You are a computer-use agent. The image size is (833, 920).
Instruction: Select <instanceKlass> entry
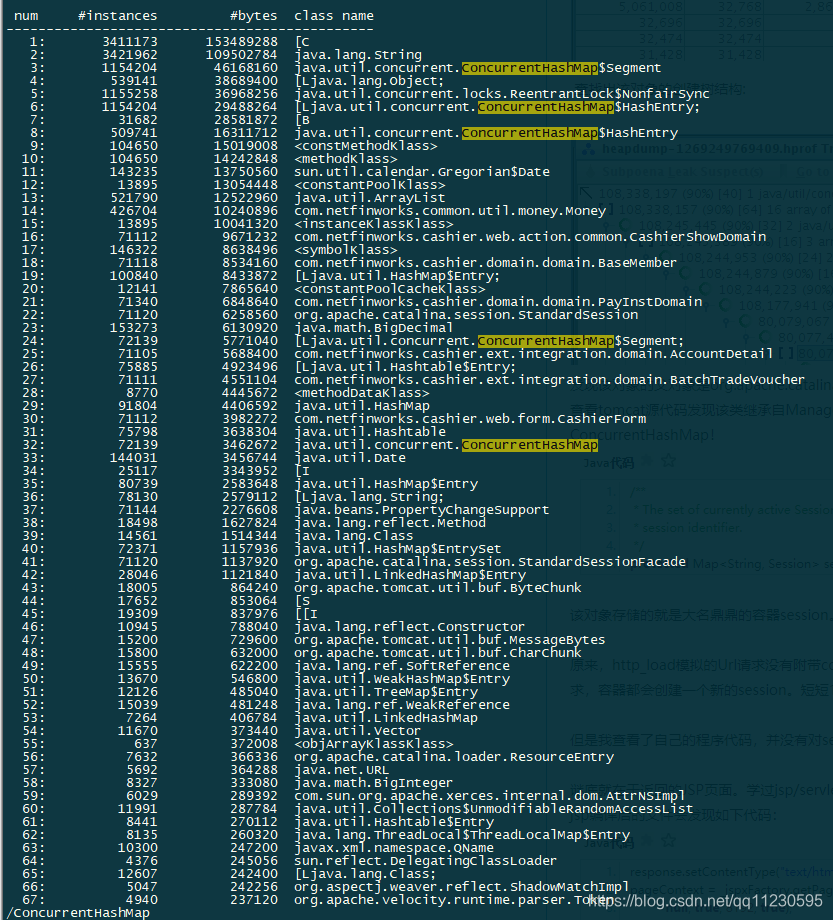(x=374, y=224)
